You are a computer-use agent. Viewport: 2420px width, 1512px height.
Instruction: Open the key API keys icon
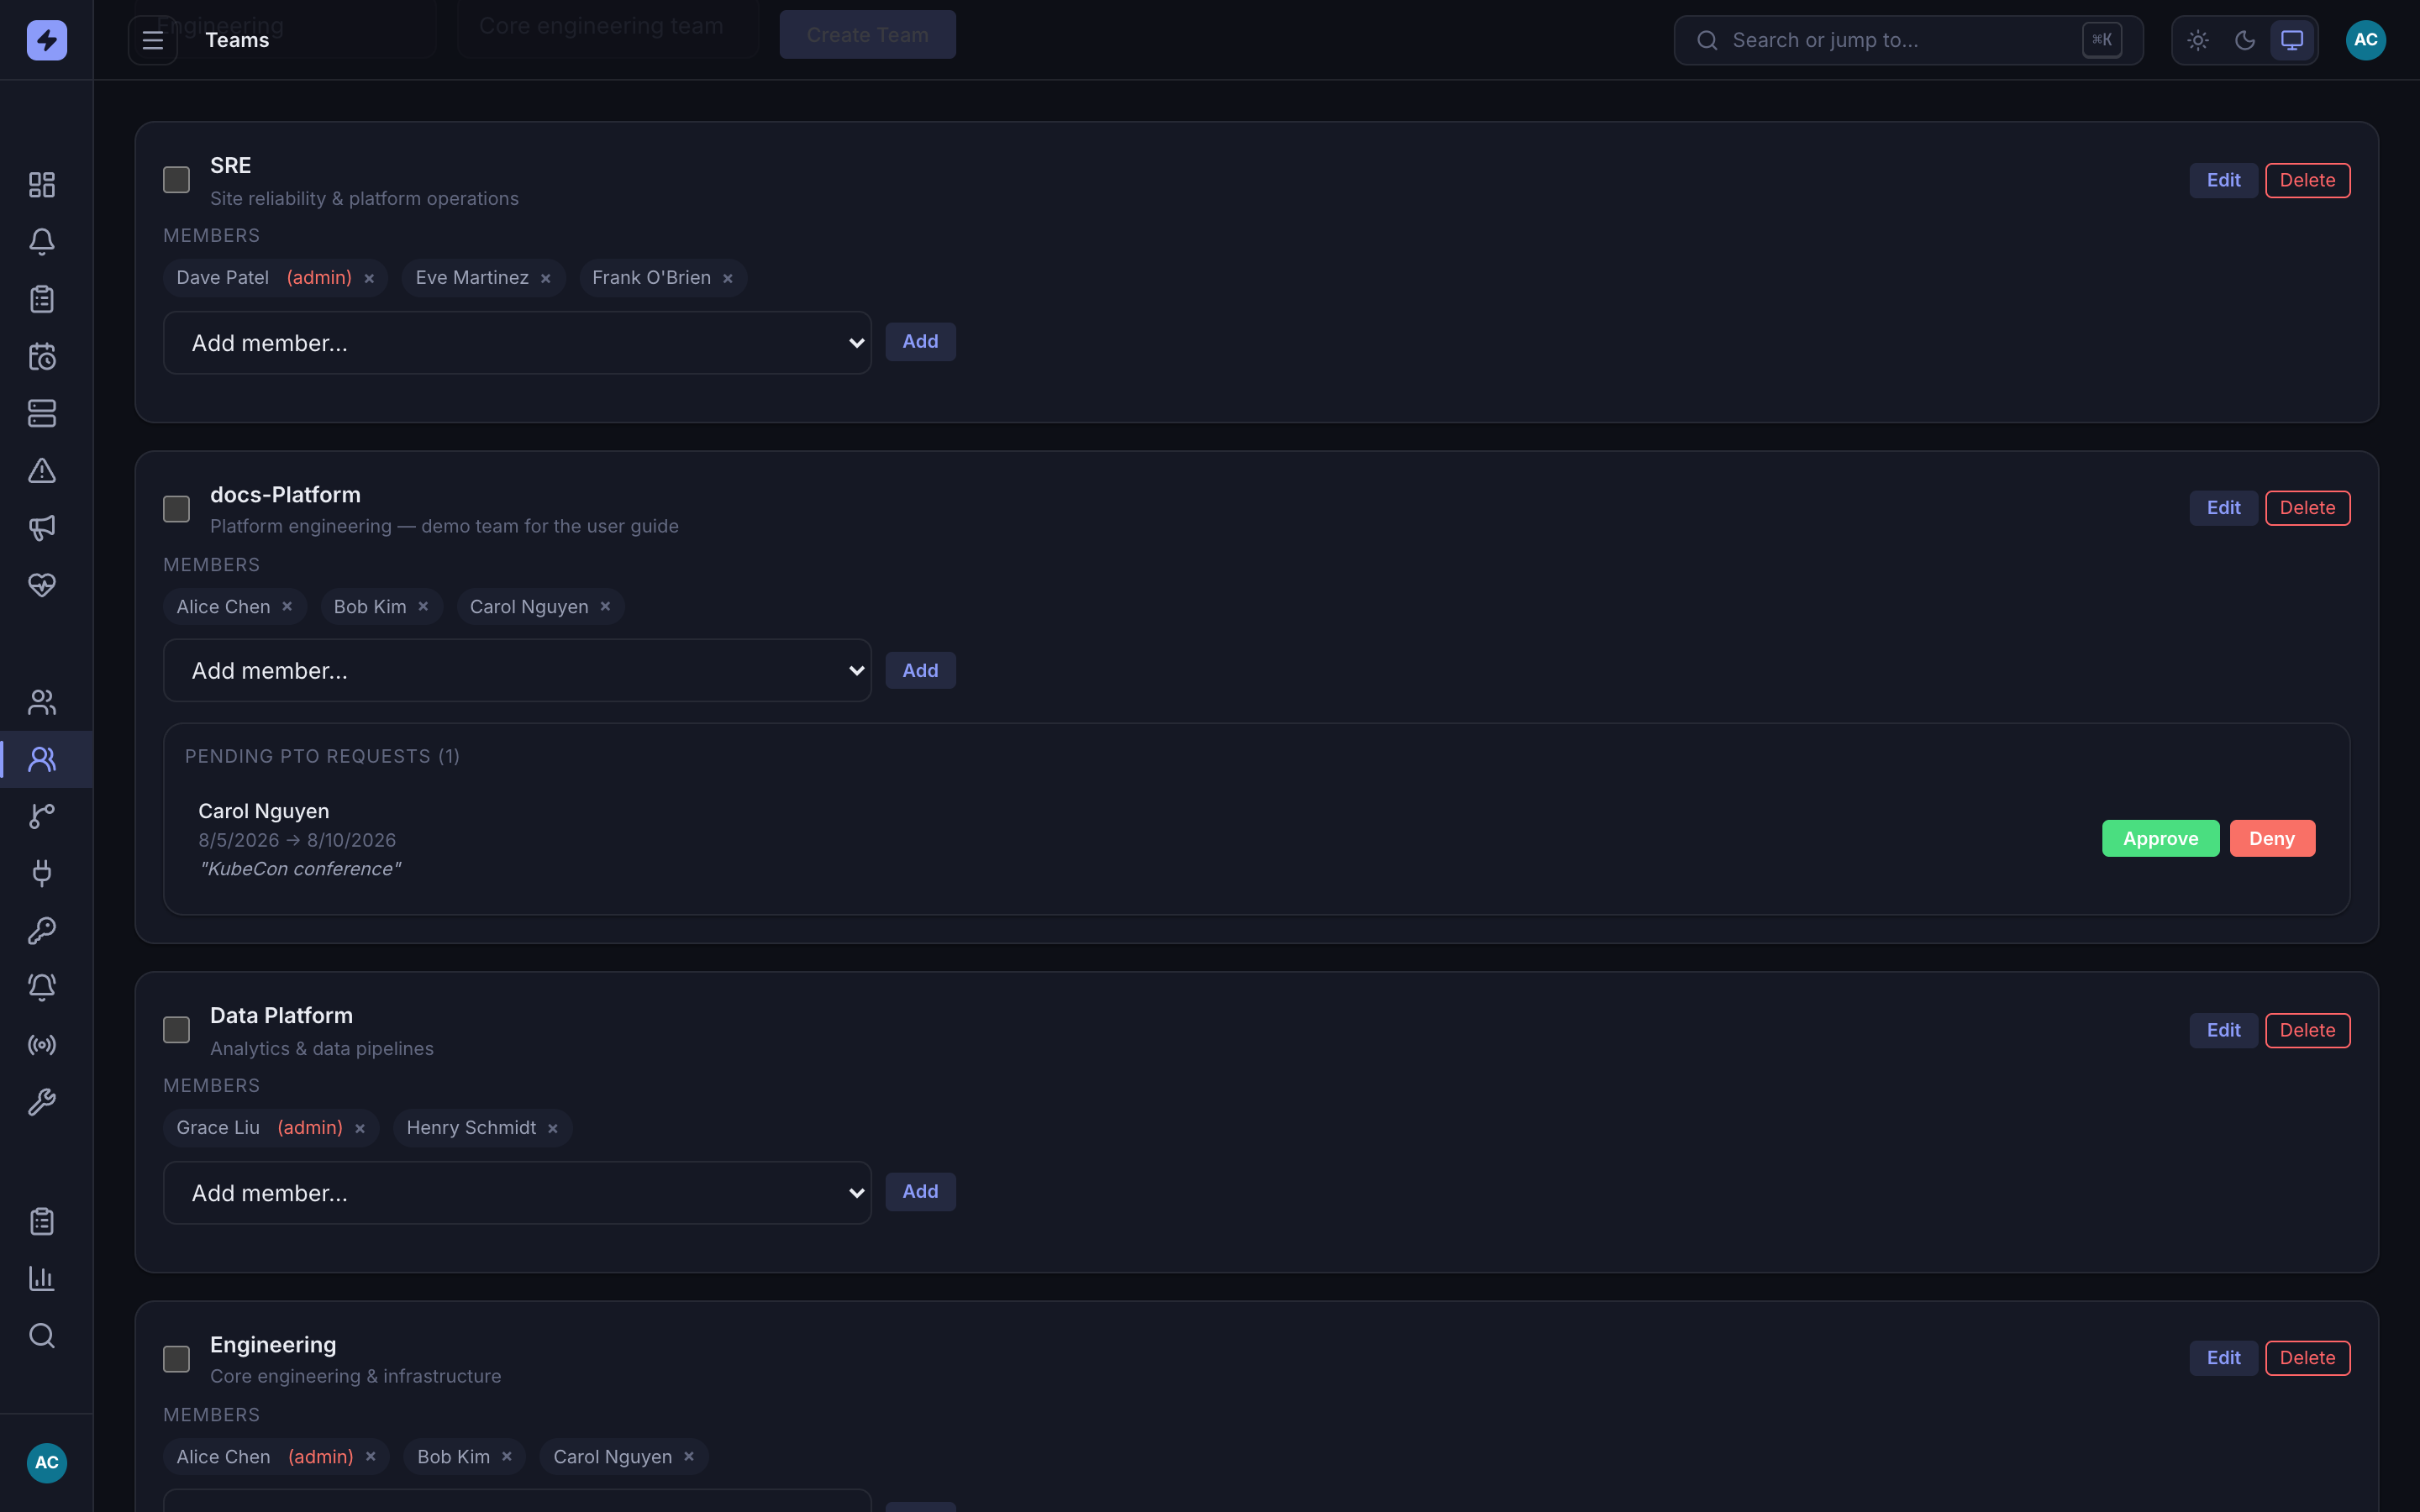(x=42, y=931)
